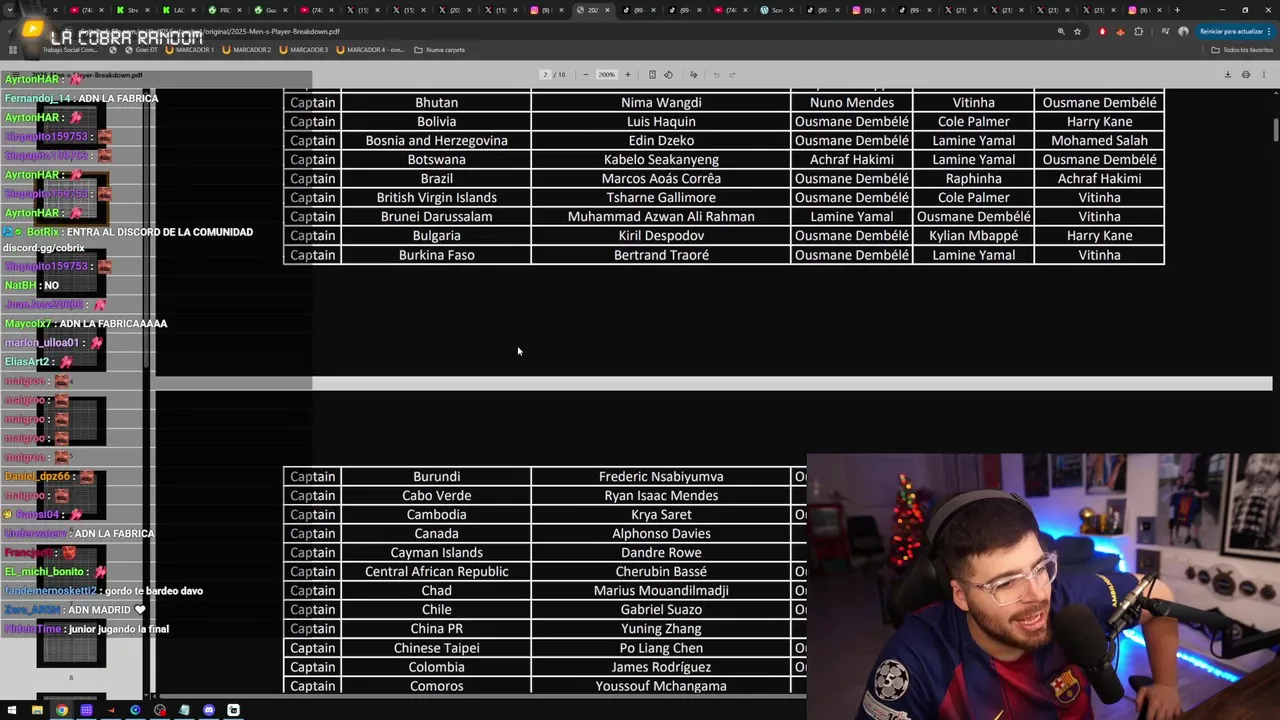Click the PDF redo arrow
1280x720 pixels.
pyautogui.click(x=732, y=75)
